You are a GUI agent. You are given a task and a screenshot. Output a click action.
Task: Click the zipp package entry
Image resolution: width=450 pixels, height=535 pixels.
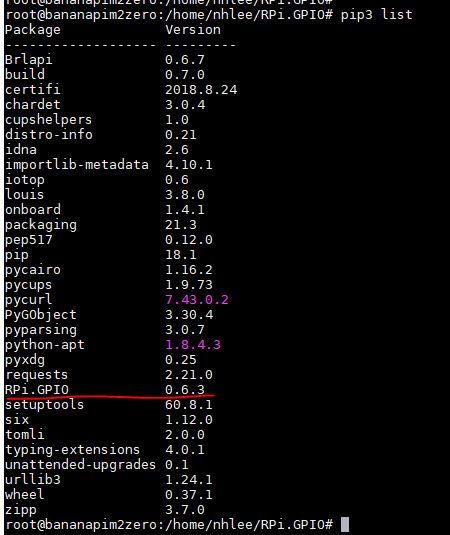21,510
